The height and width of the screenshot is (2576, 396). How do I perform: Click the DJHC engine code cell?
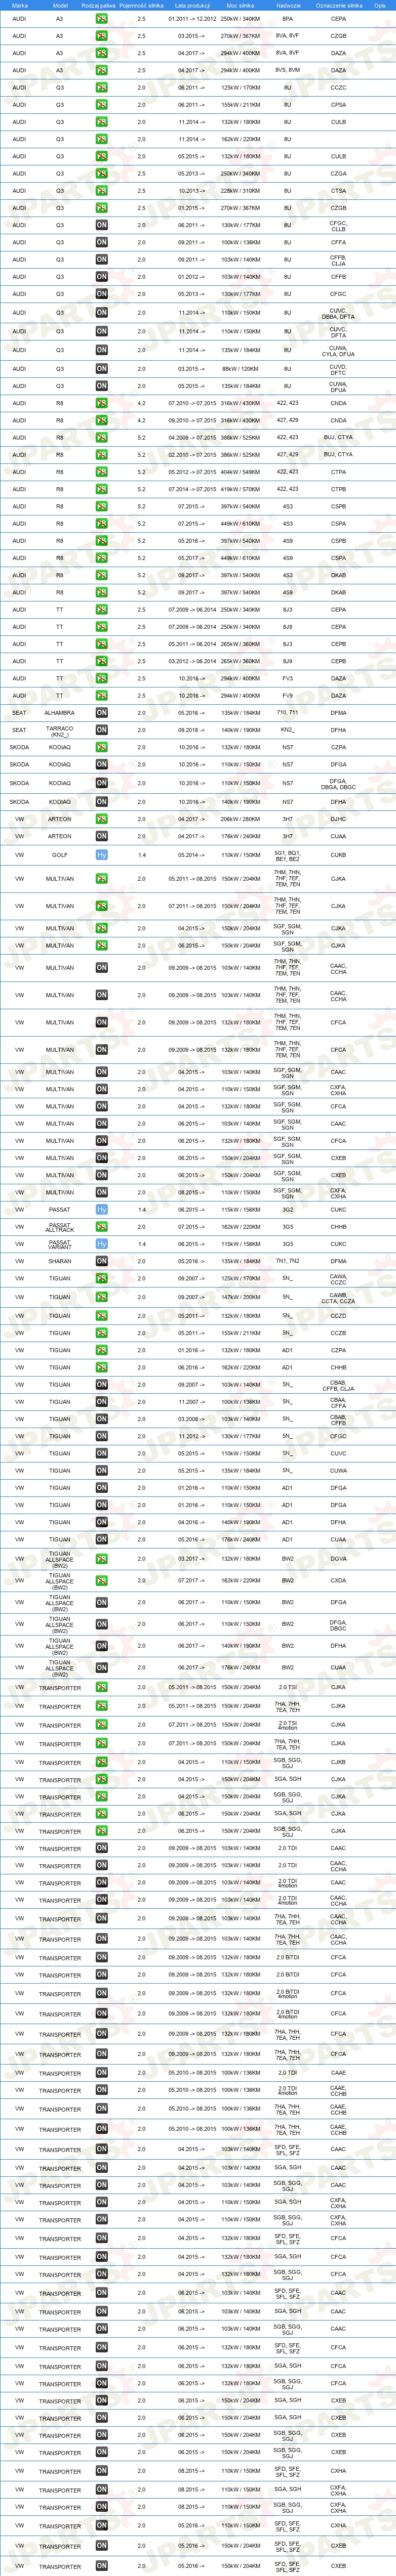[339, 819]
